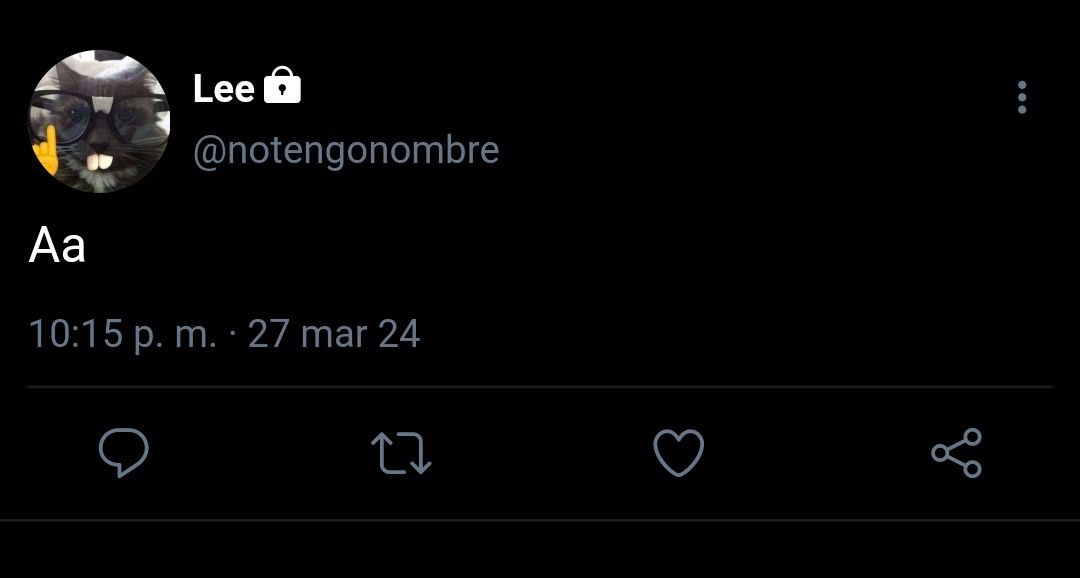
Task: Expand the three-dot more options menu
Action: click(x=1021, y=97)
